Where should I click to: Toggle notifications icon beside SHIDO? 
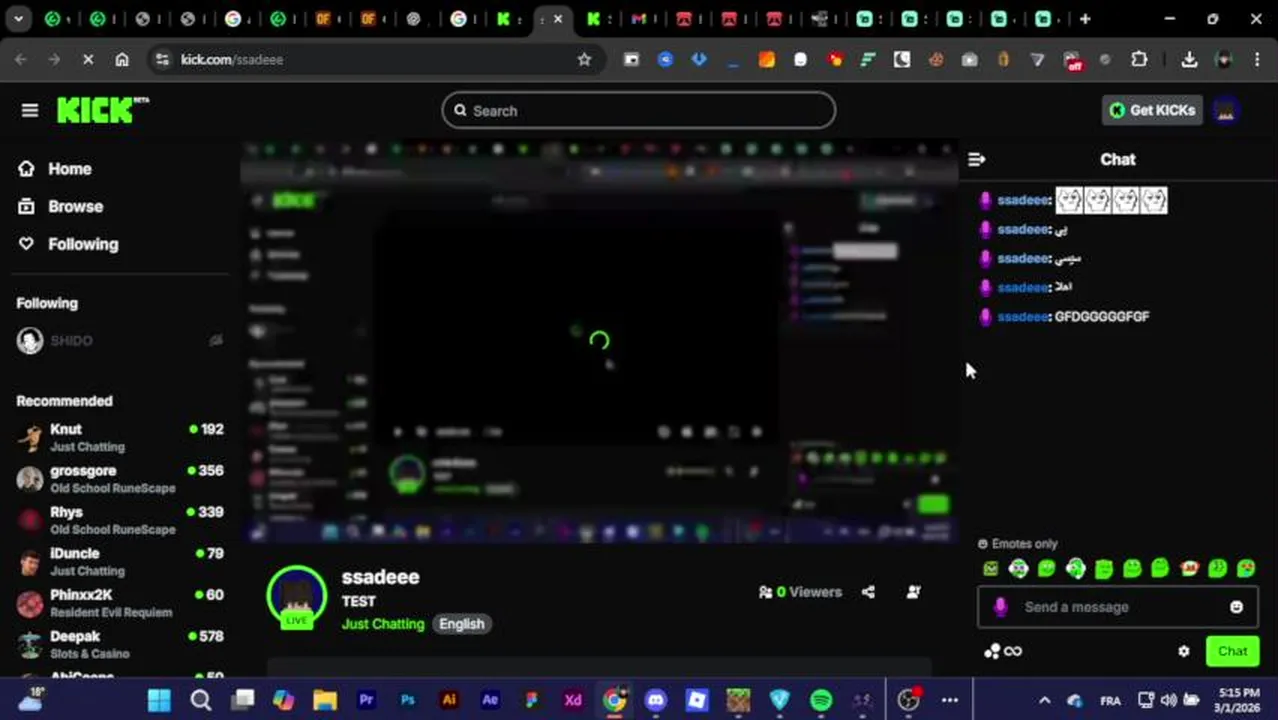click(x=215, y=341)
